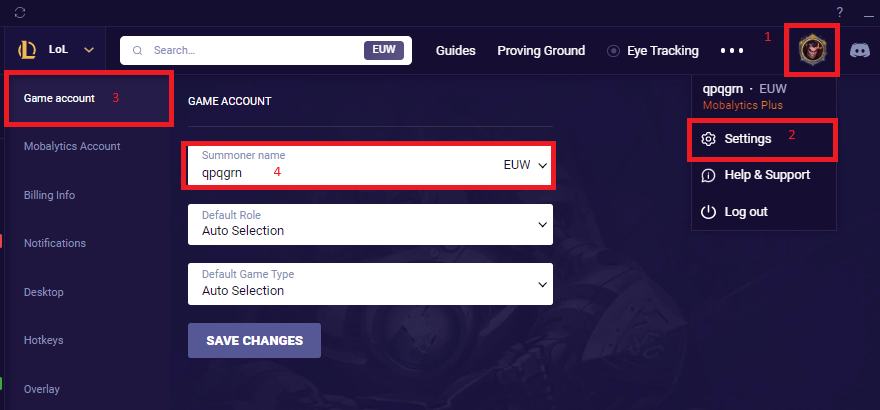Click the League of Legends logo icon
The width and height of the screenshot is (880, 410).
pyautogui.click(x=27, y=49)
